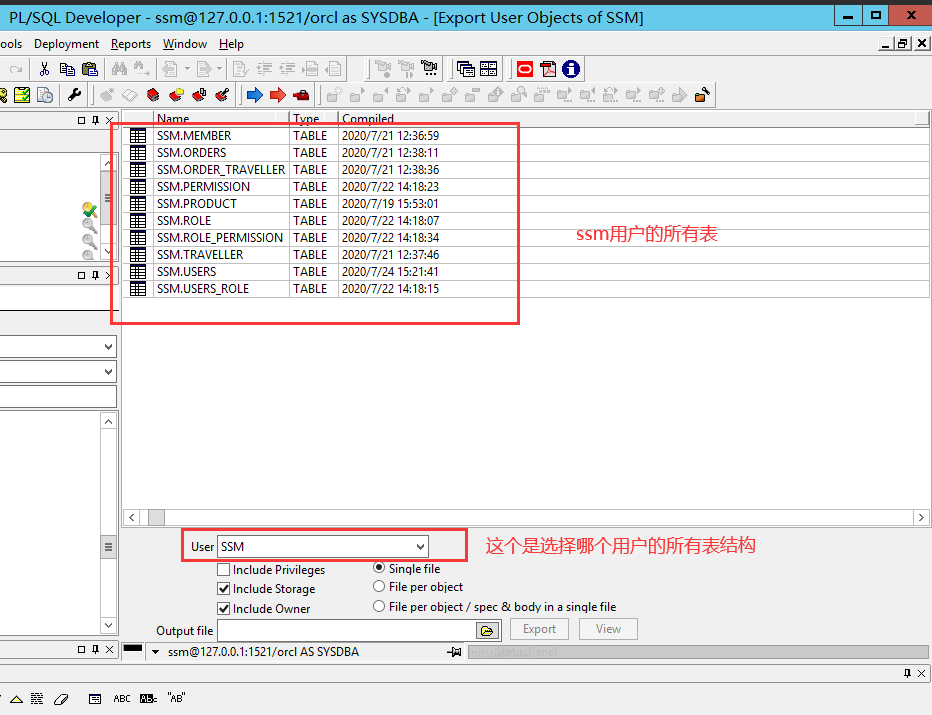Click the ABC icon in bottom toolbar
The width and height of the screenshot is (932, 715).
(122, 698)
